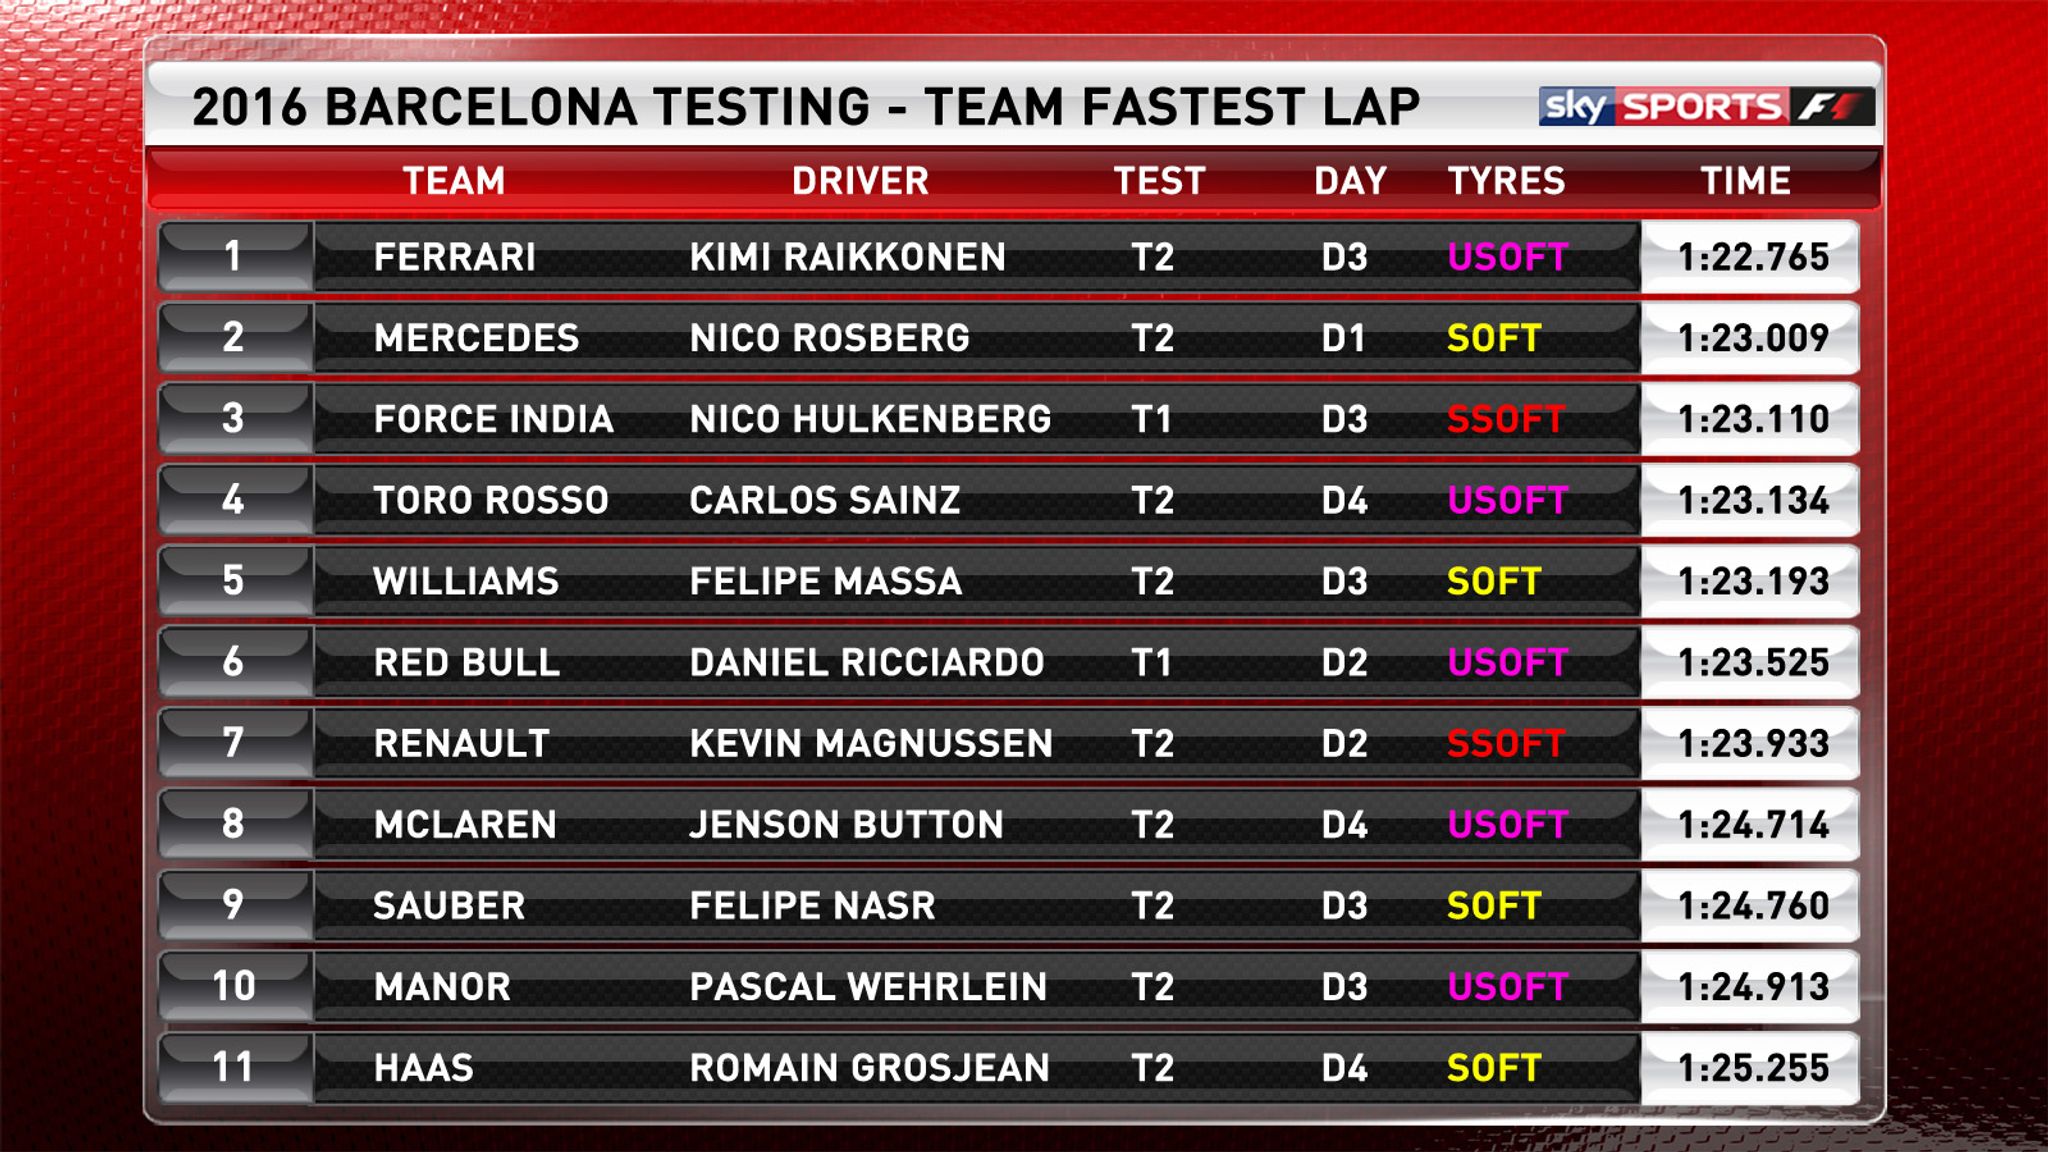Screen dimensions: 2048x1152
Task: Click the 2016 Barcelona Testing title
Action: coord(805,107)
